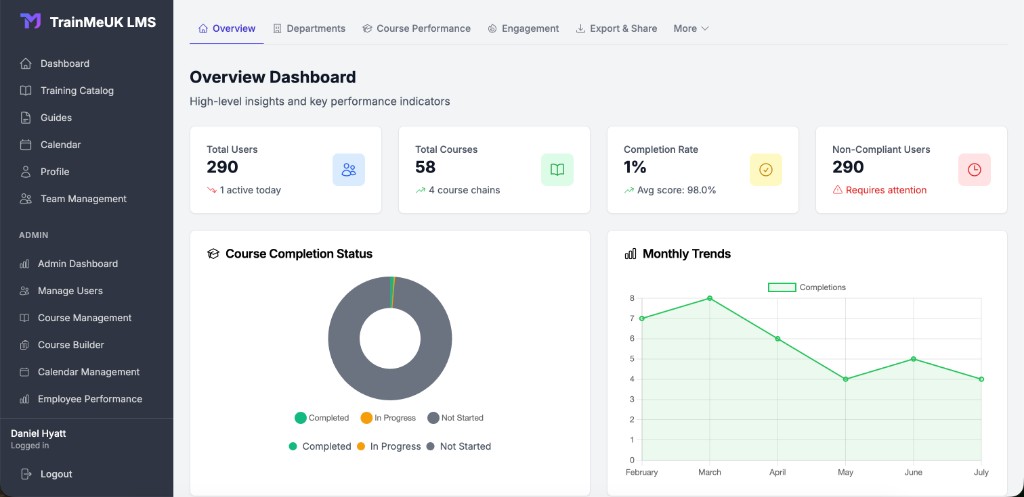Click the Total Courses value 58
Viewport: 1024px width, 497px height.
click(x=425, y=167)
